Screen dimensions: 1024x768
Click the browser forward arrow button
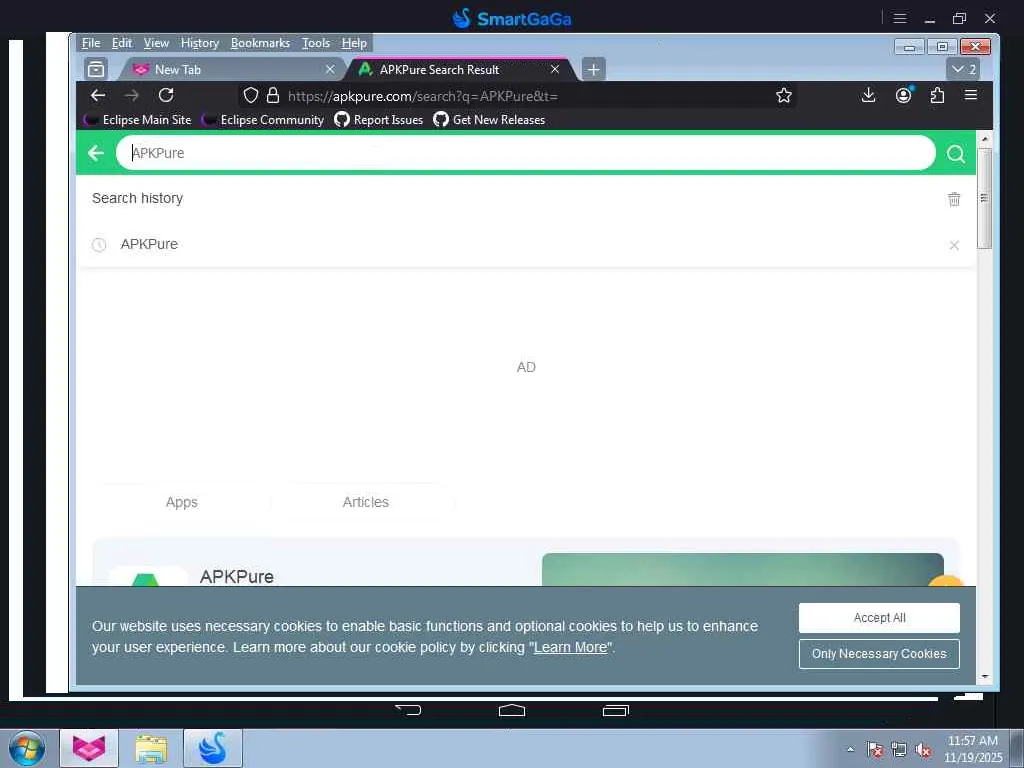(x=132, y=96)
